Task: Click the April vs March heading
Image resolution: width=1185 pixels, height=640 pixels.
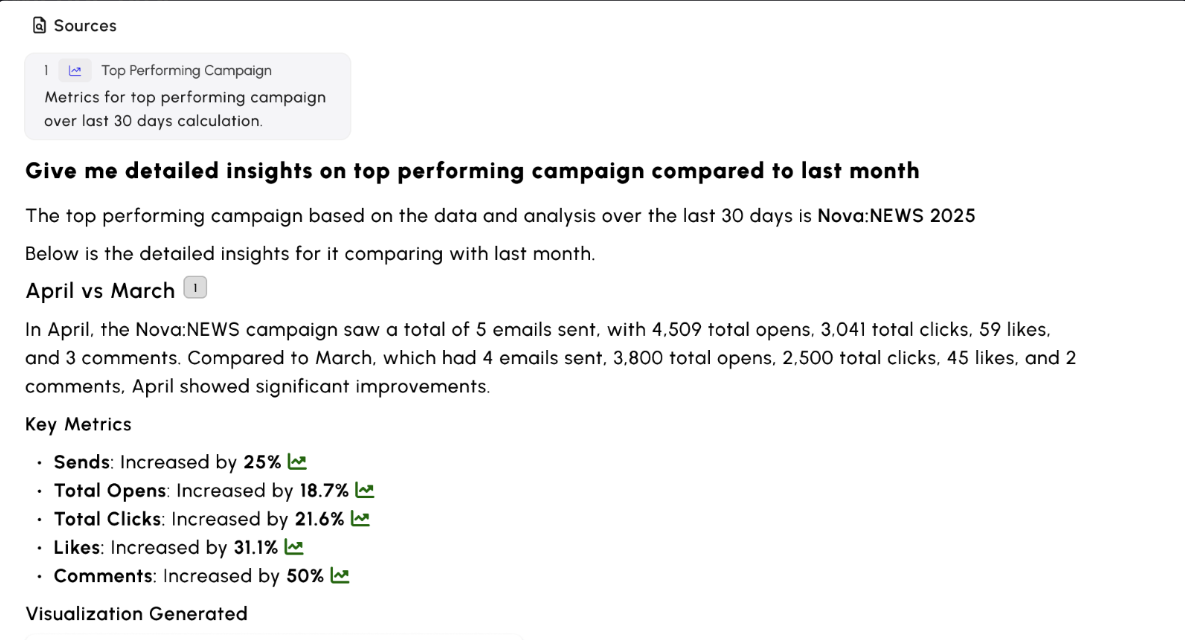Action: tap(100, 291)
